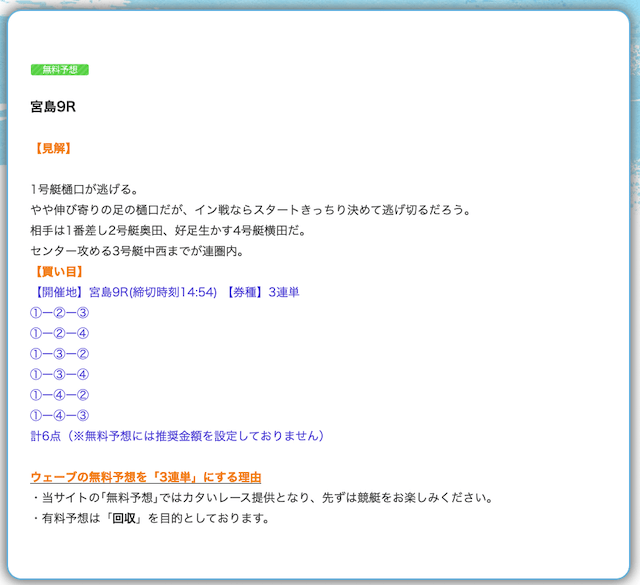The width and height of the screenshot is (640, 585).
Task: Click the bet combination ①ー②ー④
Action: (x=60, y=334)
